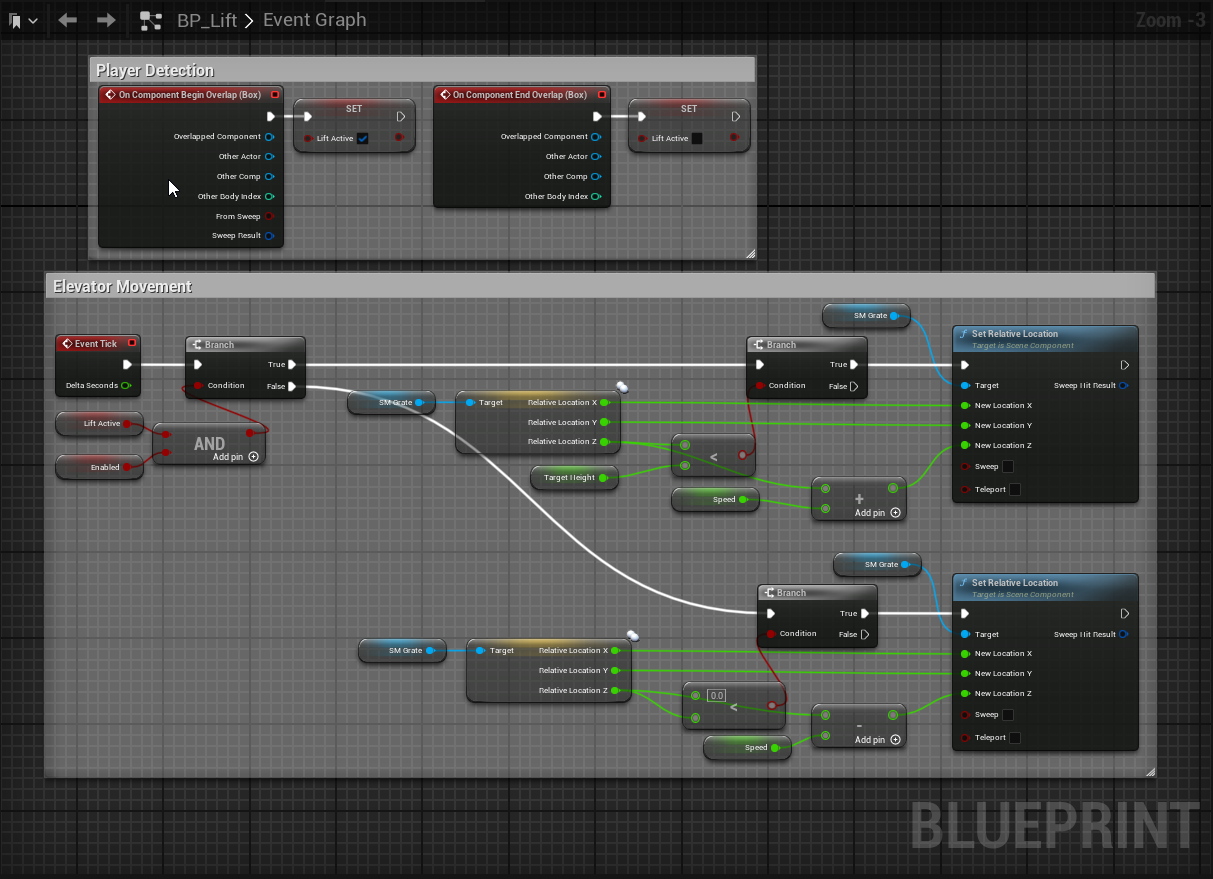Screen dimensions: 1213x879
Task: Click the Other Body Index pin on Begin Overlap node
Action: click(270, 197)
